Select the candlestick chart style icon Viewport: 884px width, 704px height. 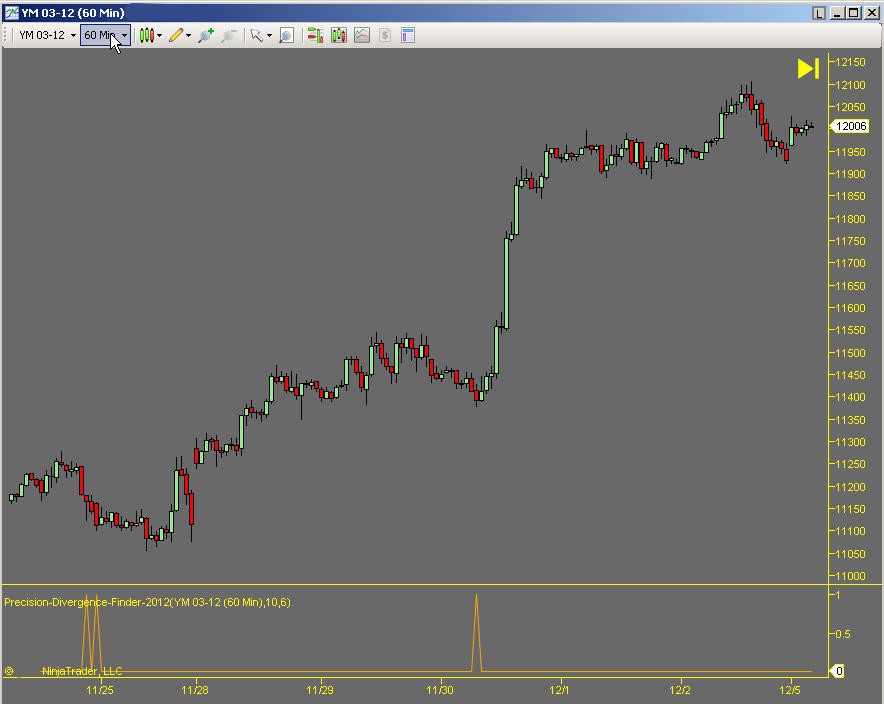click(145, 35)
